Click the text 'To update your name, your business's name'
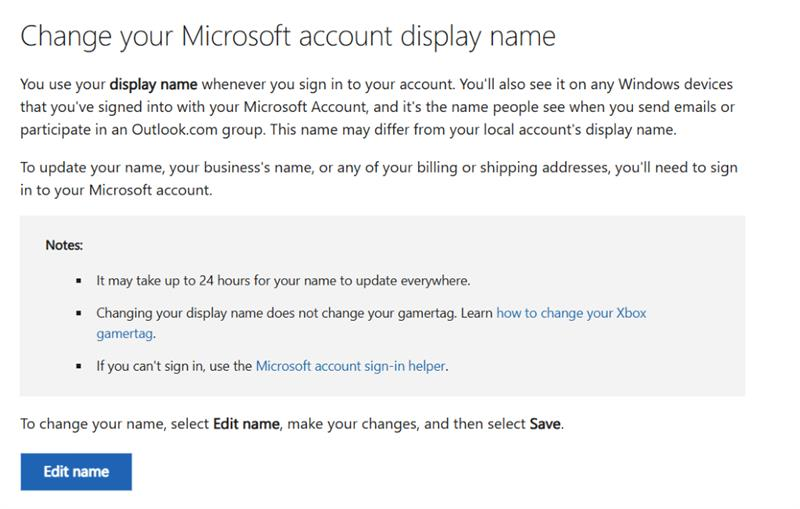 167,168
